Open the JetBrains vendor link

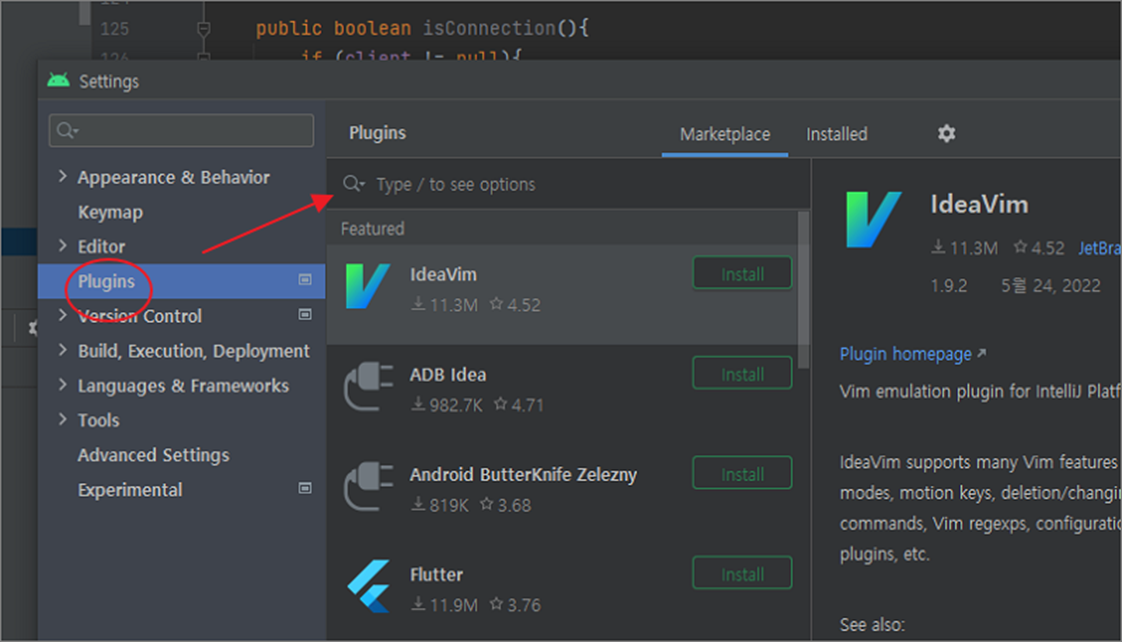(x=1099, y=248)
